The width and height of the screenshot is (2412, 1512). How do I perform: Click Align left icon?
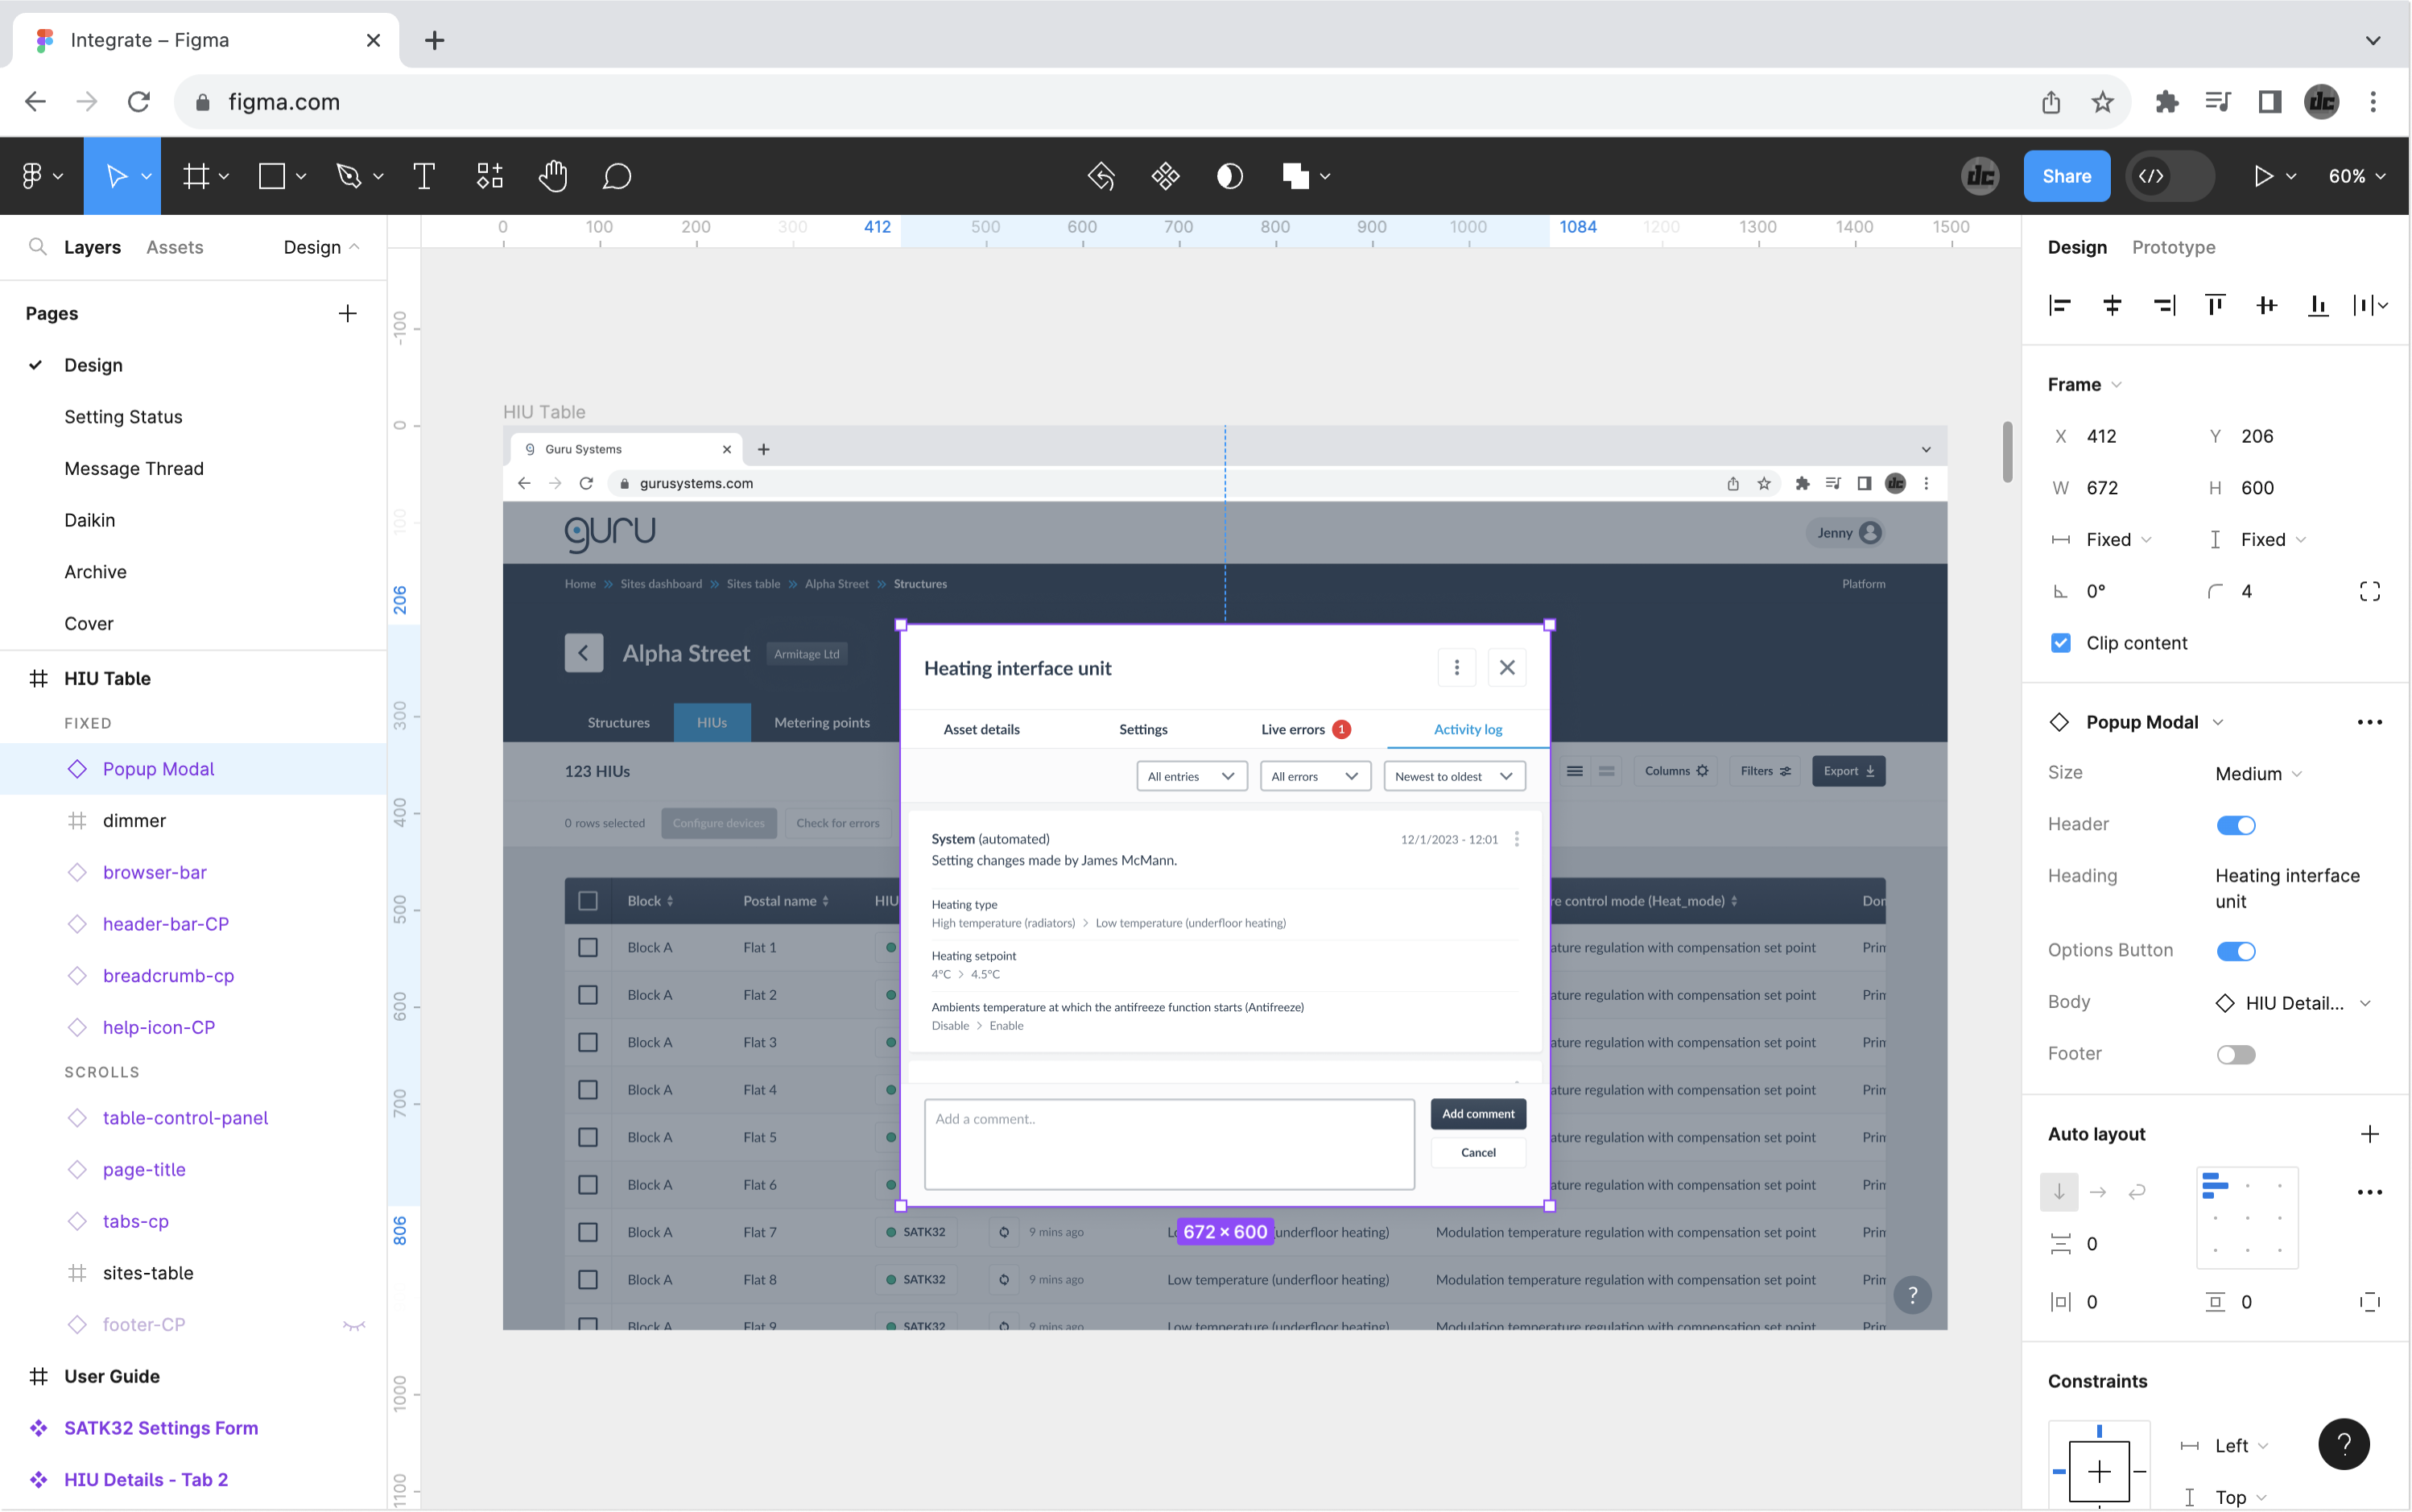[2060, 305]
